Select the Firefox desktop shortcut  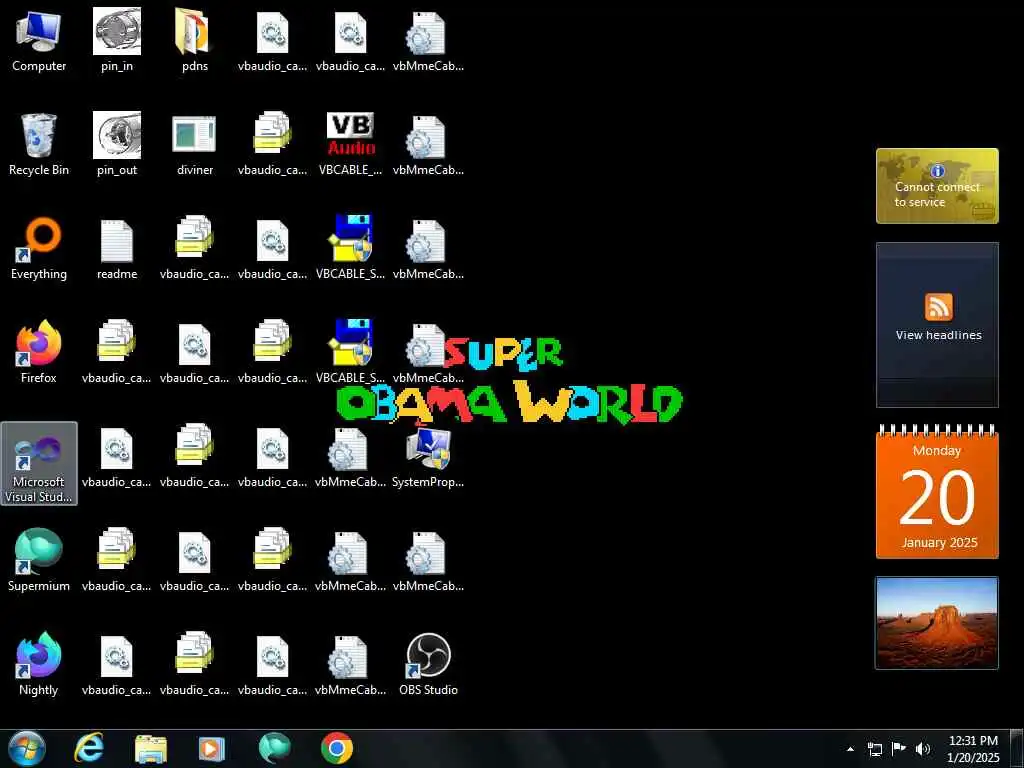39,353
